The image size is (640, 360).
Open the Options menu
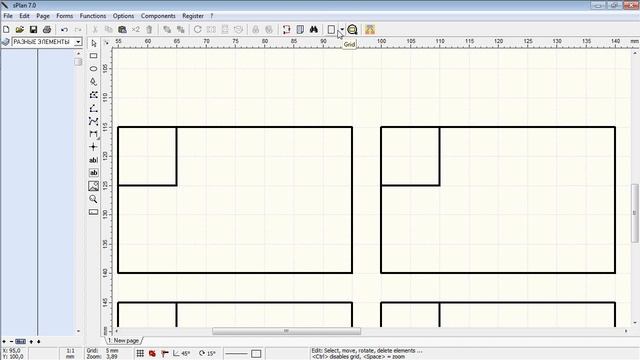[x=123, y=16]
